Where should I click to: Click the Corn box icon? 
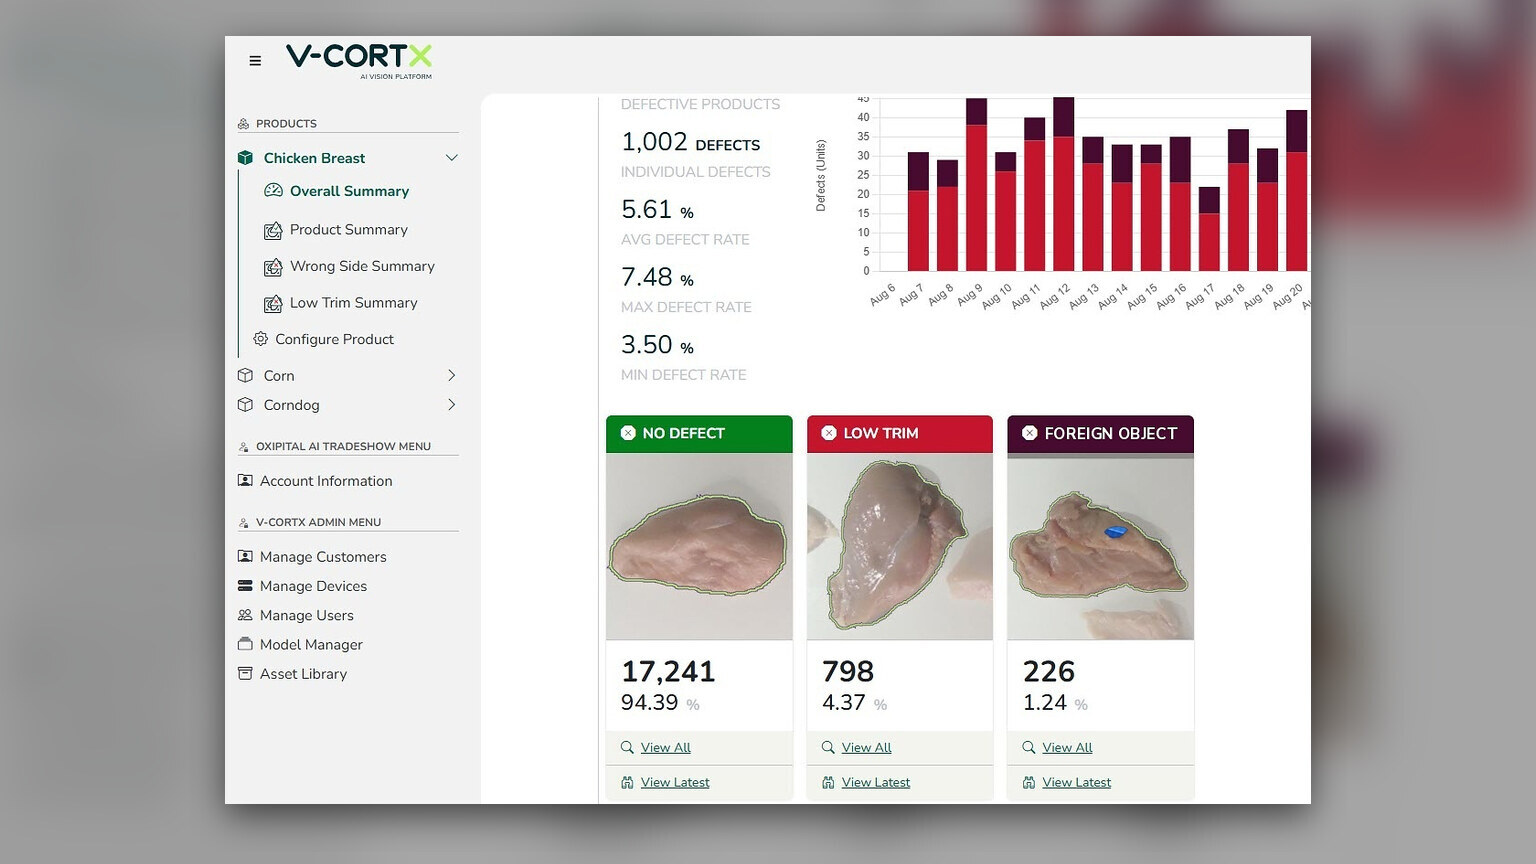(x=245, y=375)
